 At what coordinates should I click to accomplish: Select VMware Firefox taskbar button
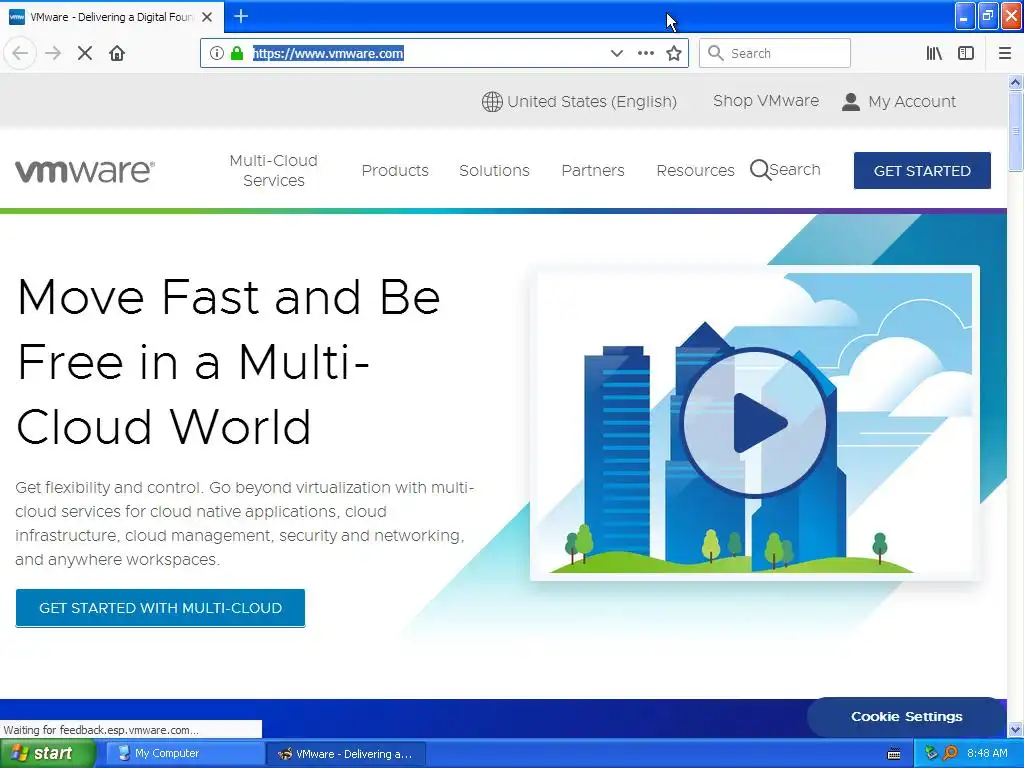tap(346, 754)
